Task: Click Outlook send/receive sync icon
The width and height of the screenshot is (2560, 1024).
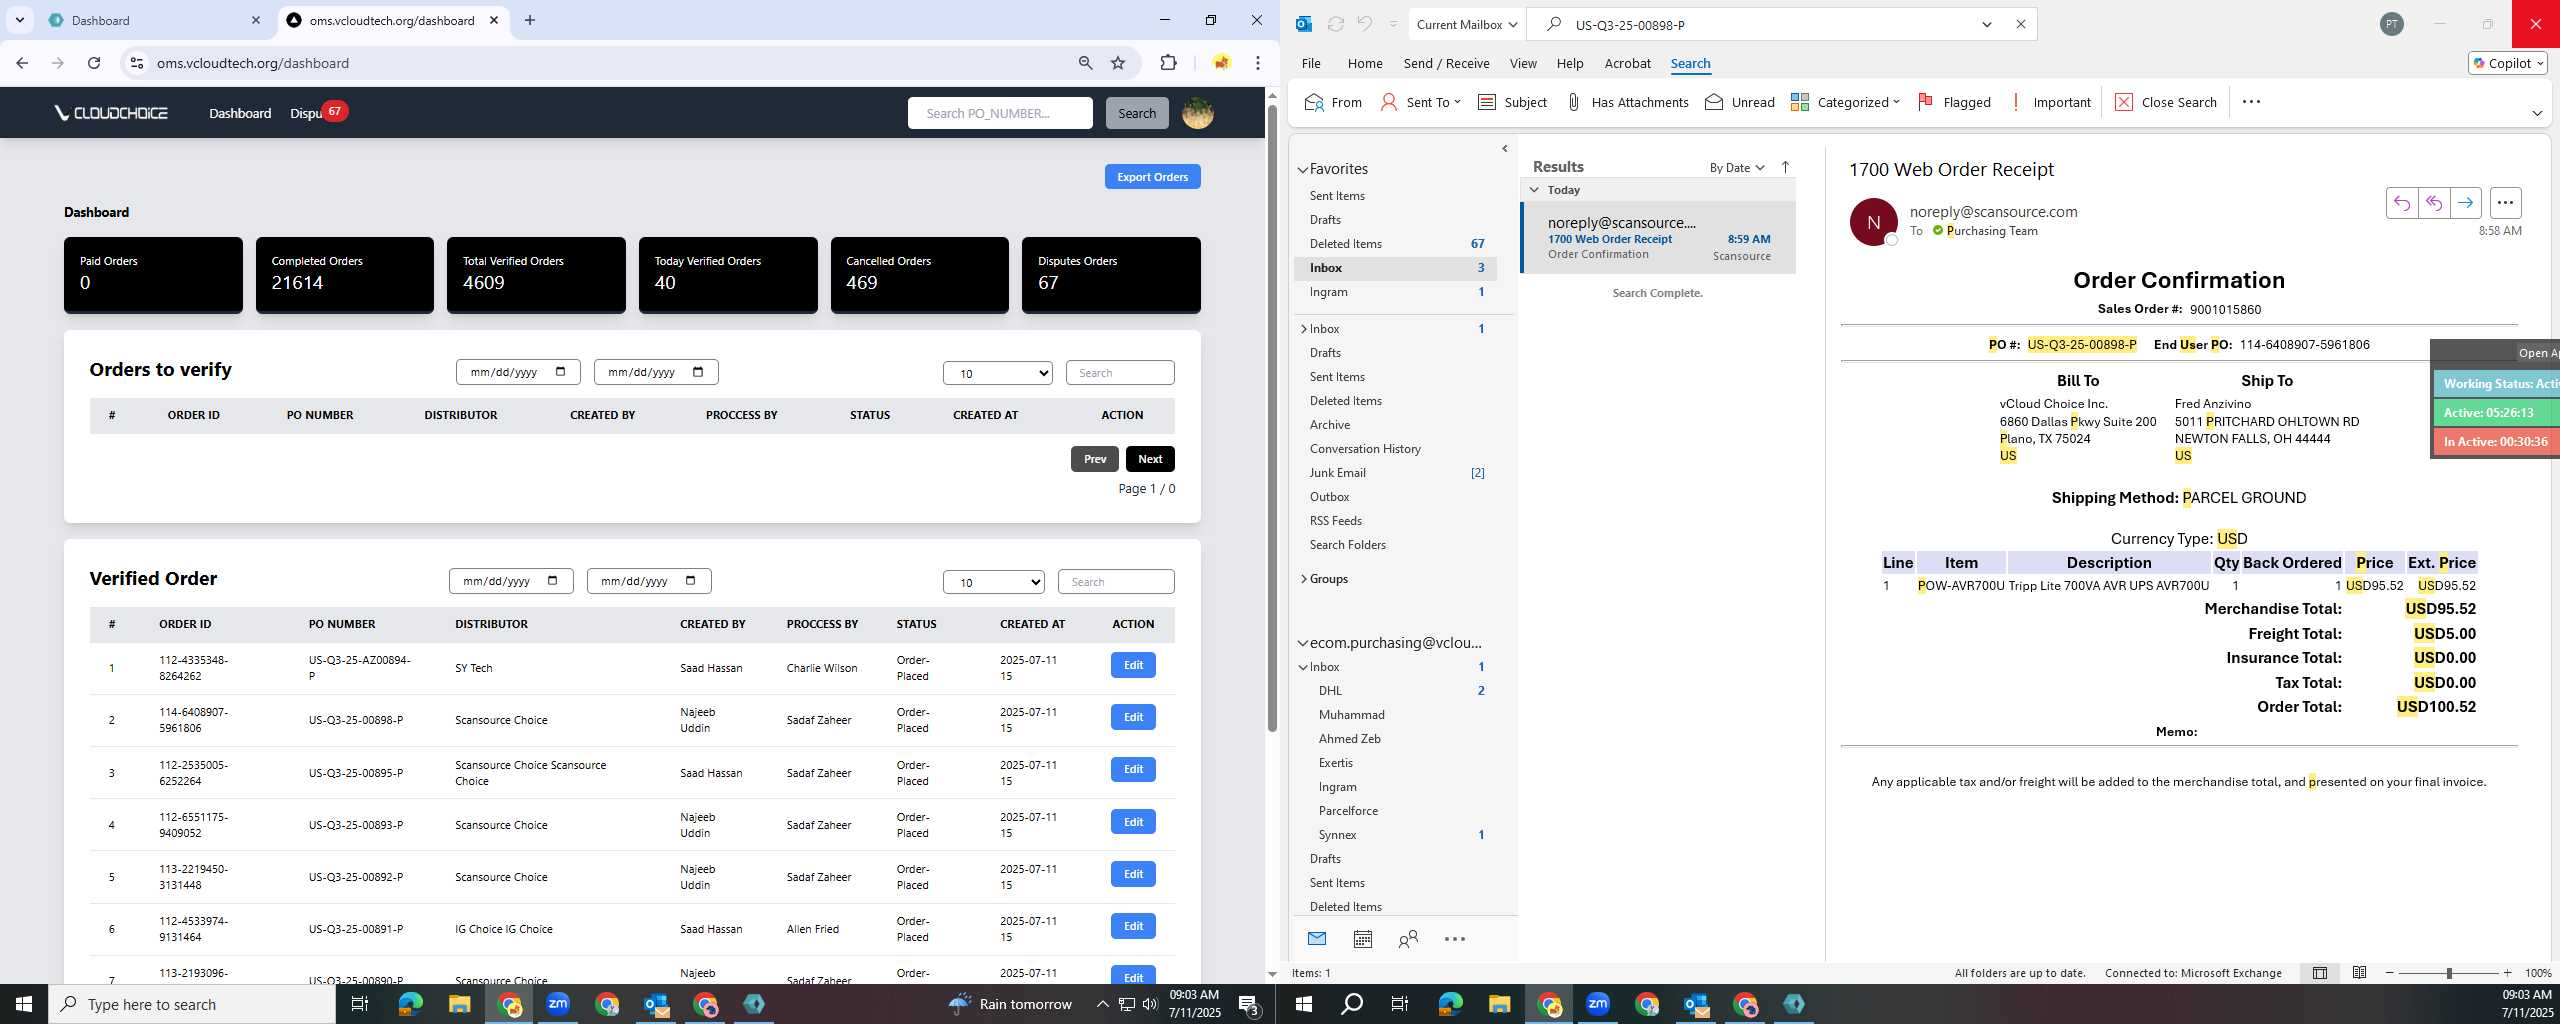Action: [x=1335, y=24]
